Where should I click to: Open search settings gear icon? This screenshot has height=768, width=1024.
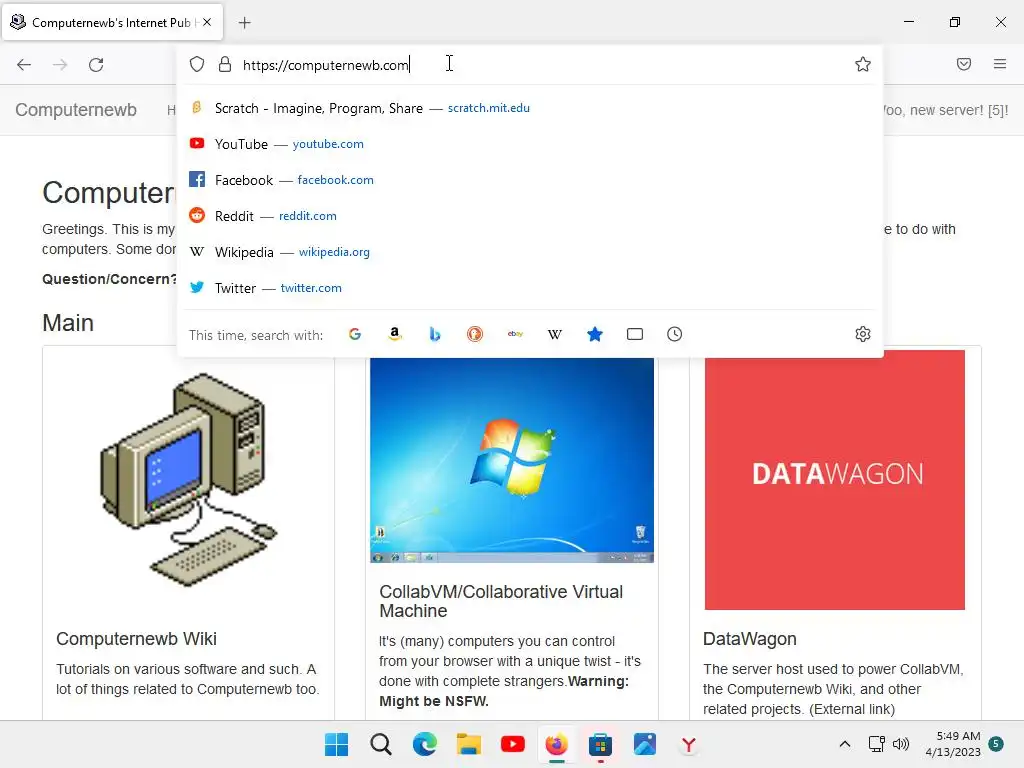pos(863,334)
